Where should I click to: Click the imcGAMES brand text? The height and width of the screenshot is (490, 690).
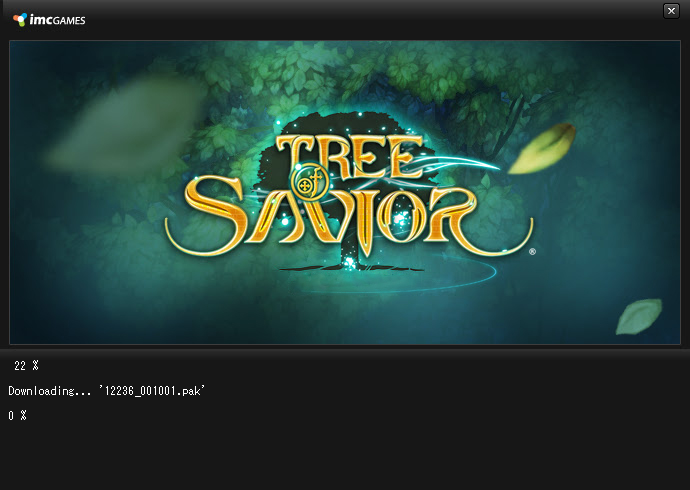pos(57,20)
